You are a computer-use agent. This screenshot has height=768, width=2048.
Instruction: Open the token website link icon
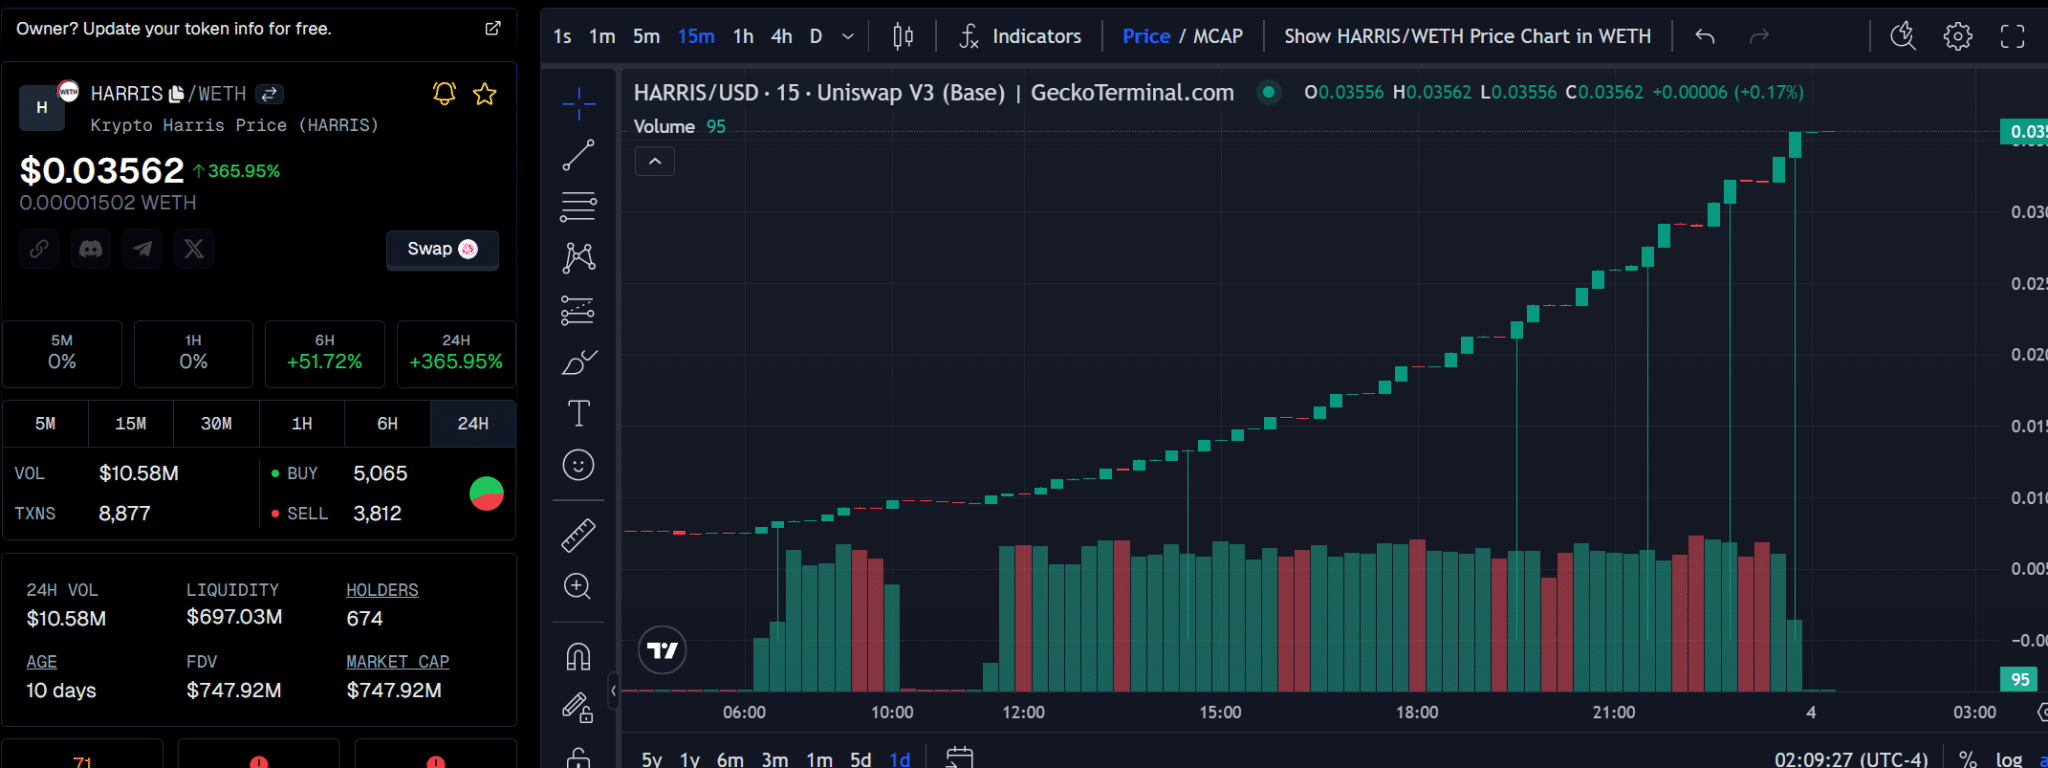click(39, 249)
